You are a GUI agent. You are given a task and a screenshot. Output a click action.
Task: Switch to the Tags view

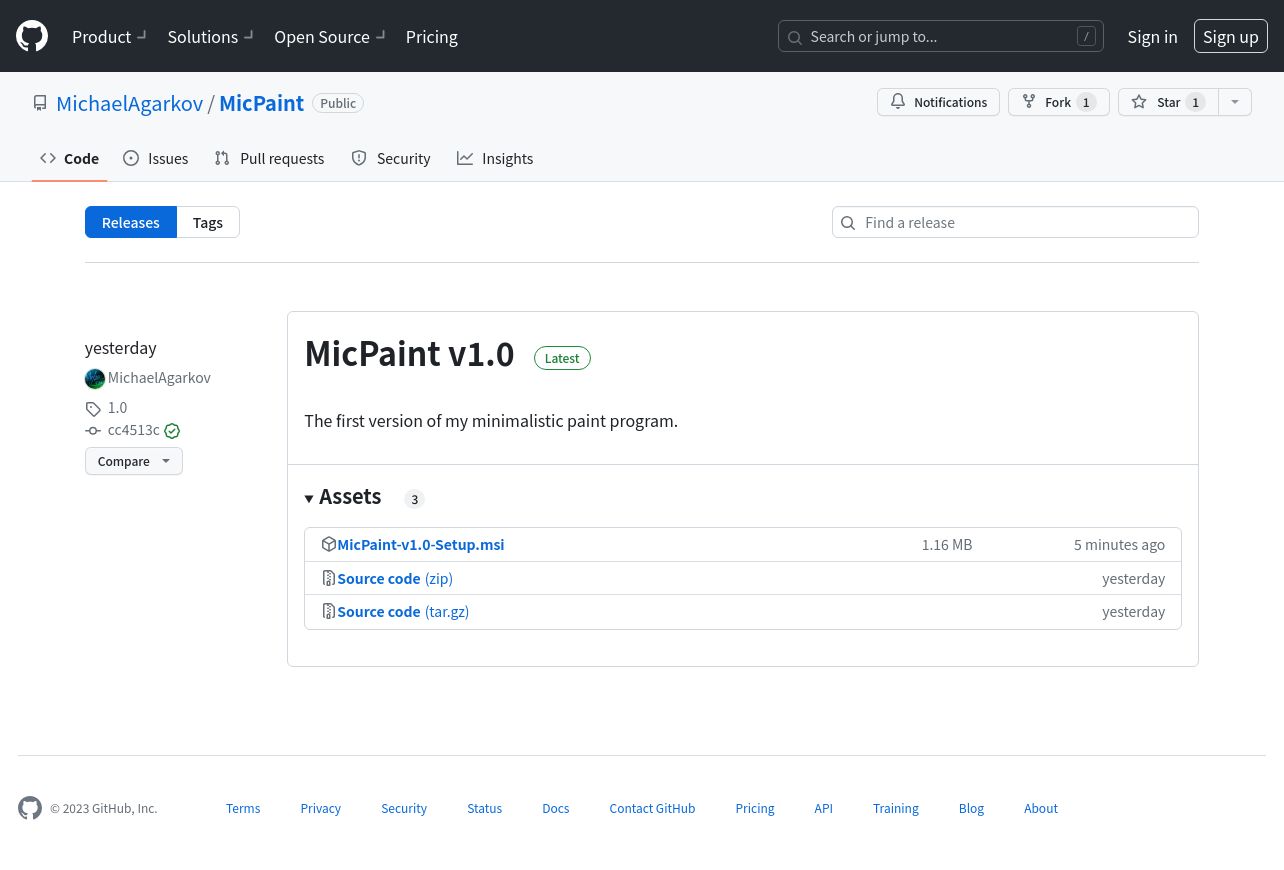(x=208, y=222)
